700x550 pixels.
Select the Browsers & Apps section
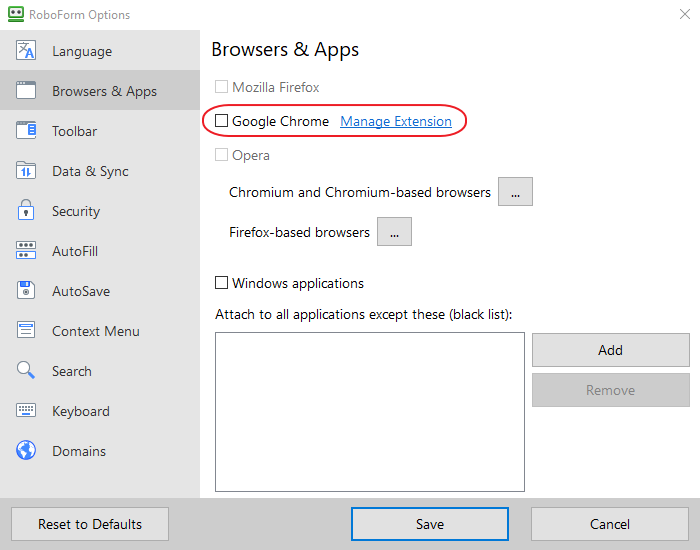[100, 90]
